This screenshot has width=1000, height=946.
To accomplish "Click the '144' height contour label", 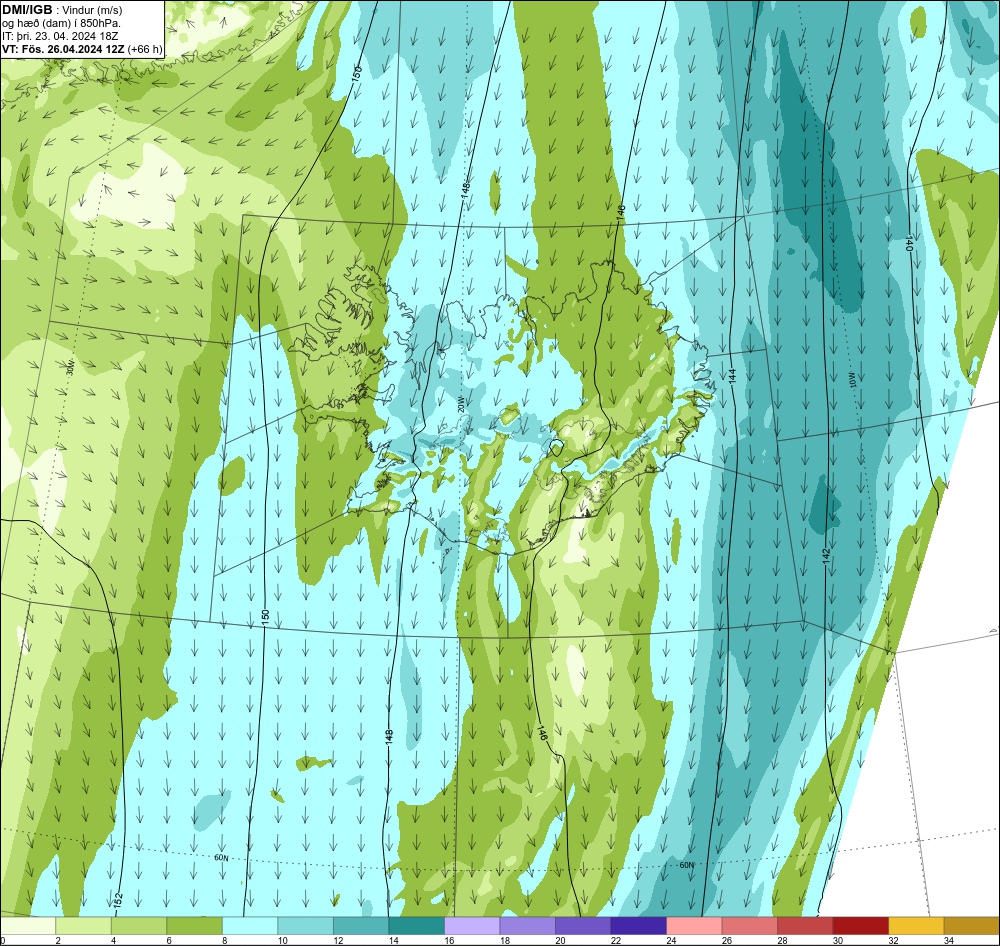I will point(733,376).
